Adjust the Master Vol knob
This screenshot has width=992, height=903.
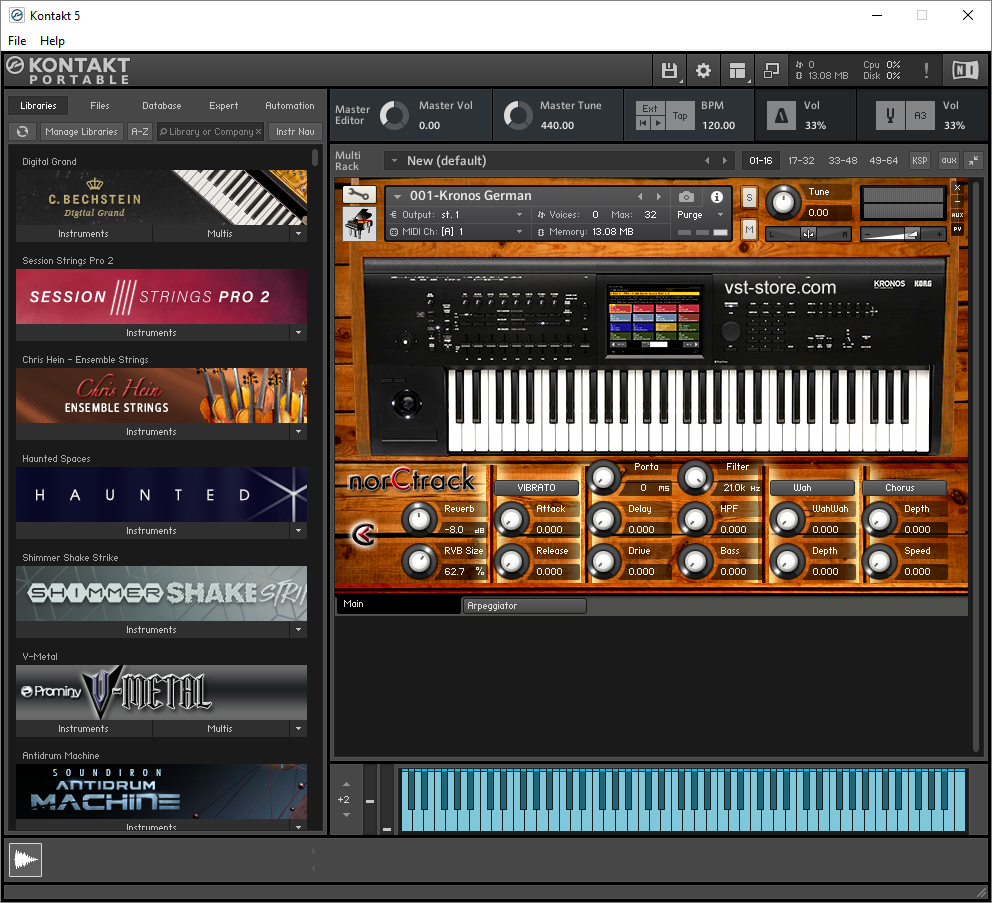pos(394,116)
